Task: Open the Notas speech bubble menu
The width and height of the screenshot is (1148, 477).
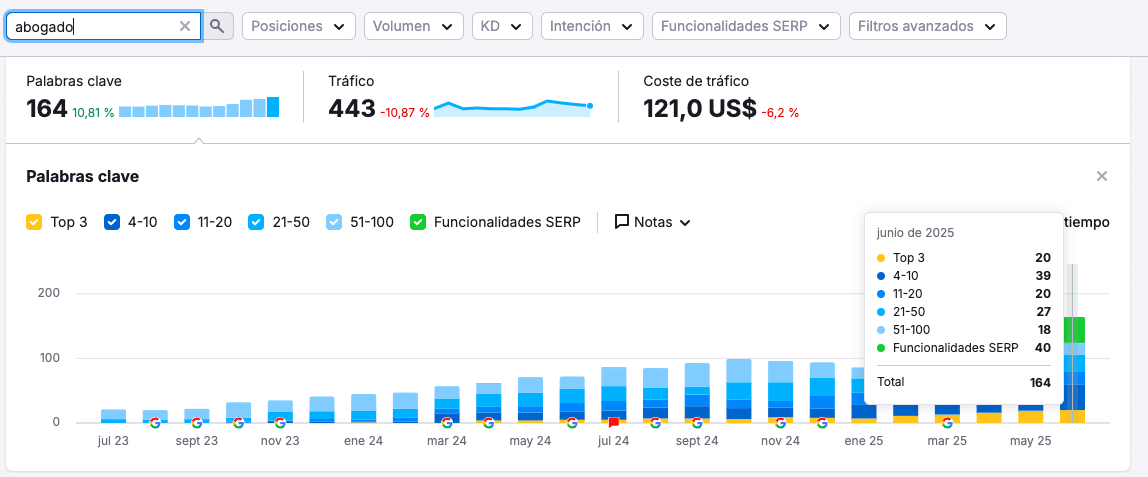Action: tap(652, 222)
